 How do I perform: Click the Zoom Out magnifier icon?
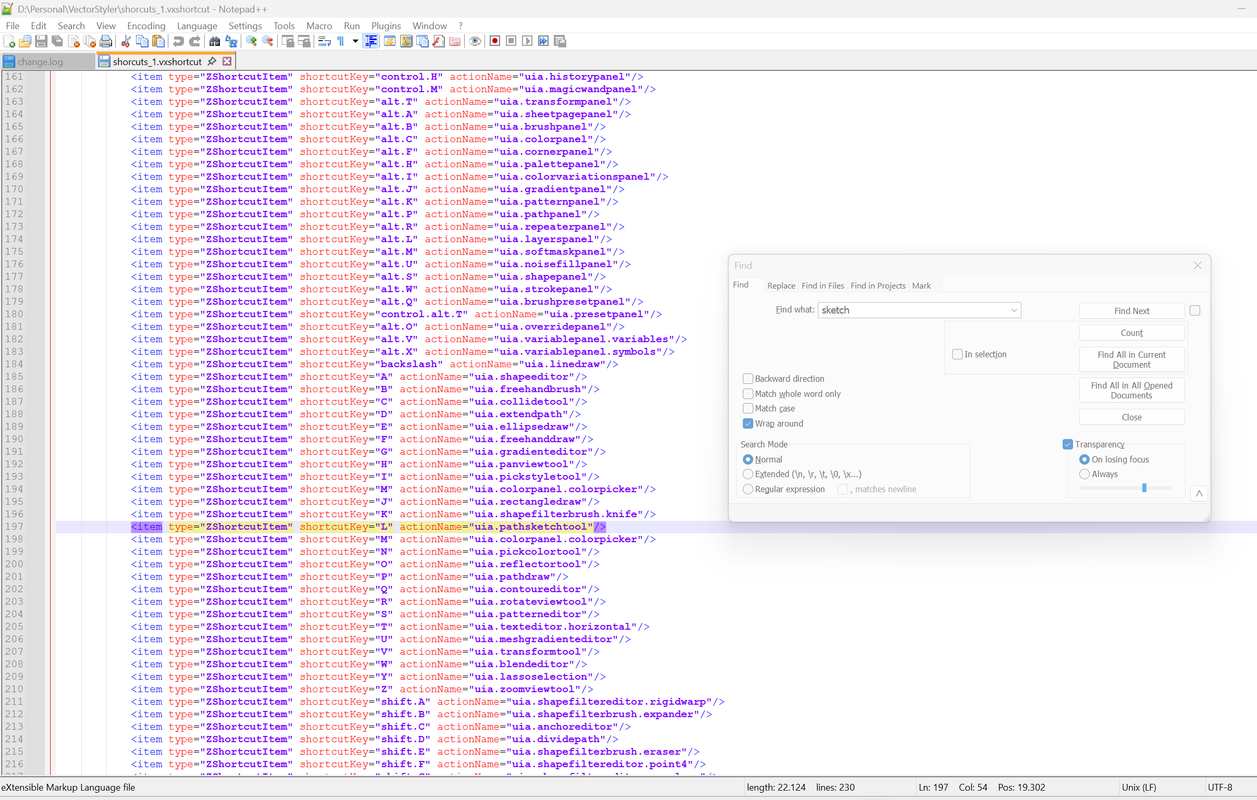(267, 41)
